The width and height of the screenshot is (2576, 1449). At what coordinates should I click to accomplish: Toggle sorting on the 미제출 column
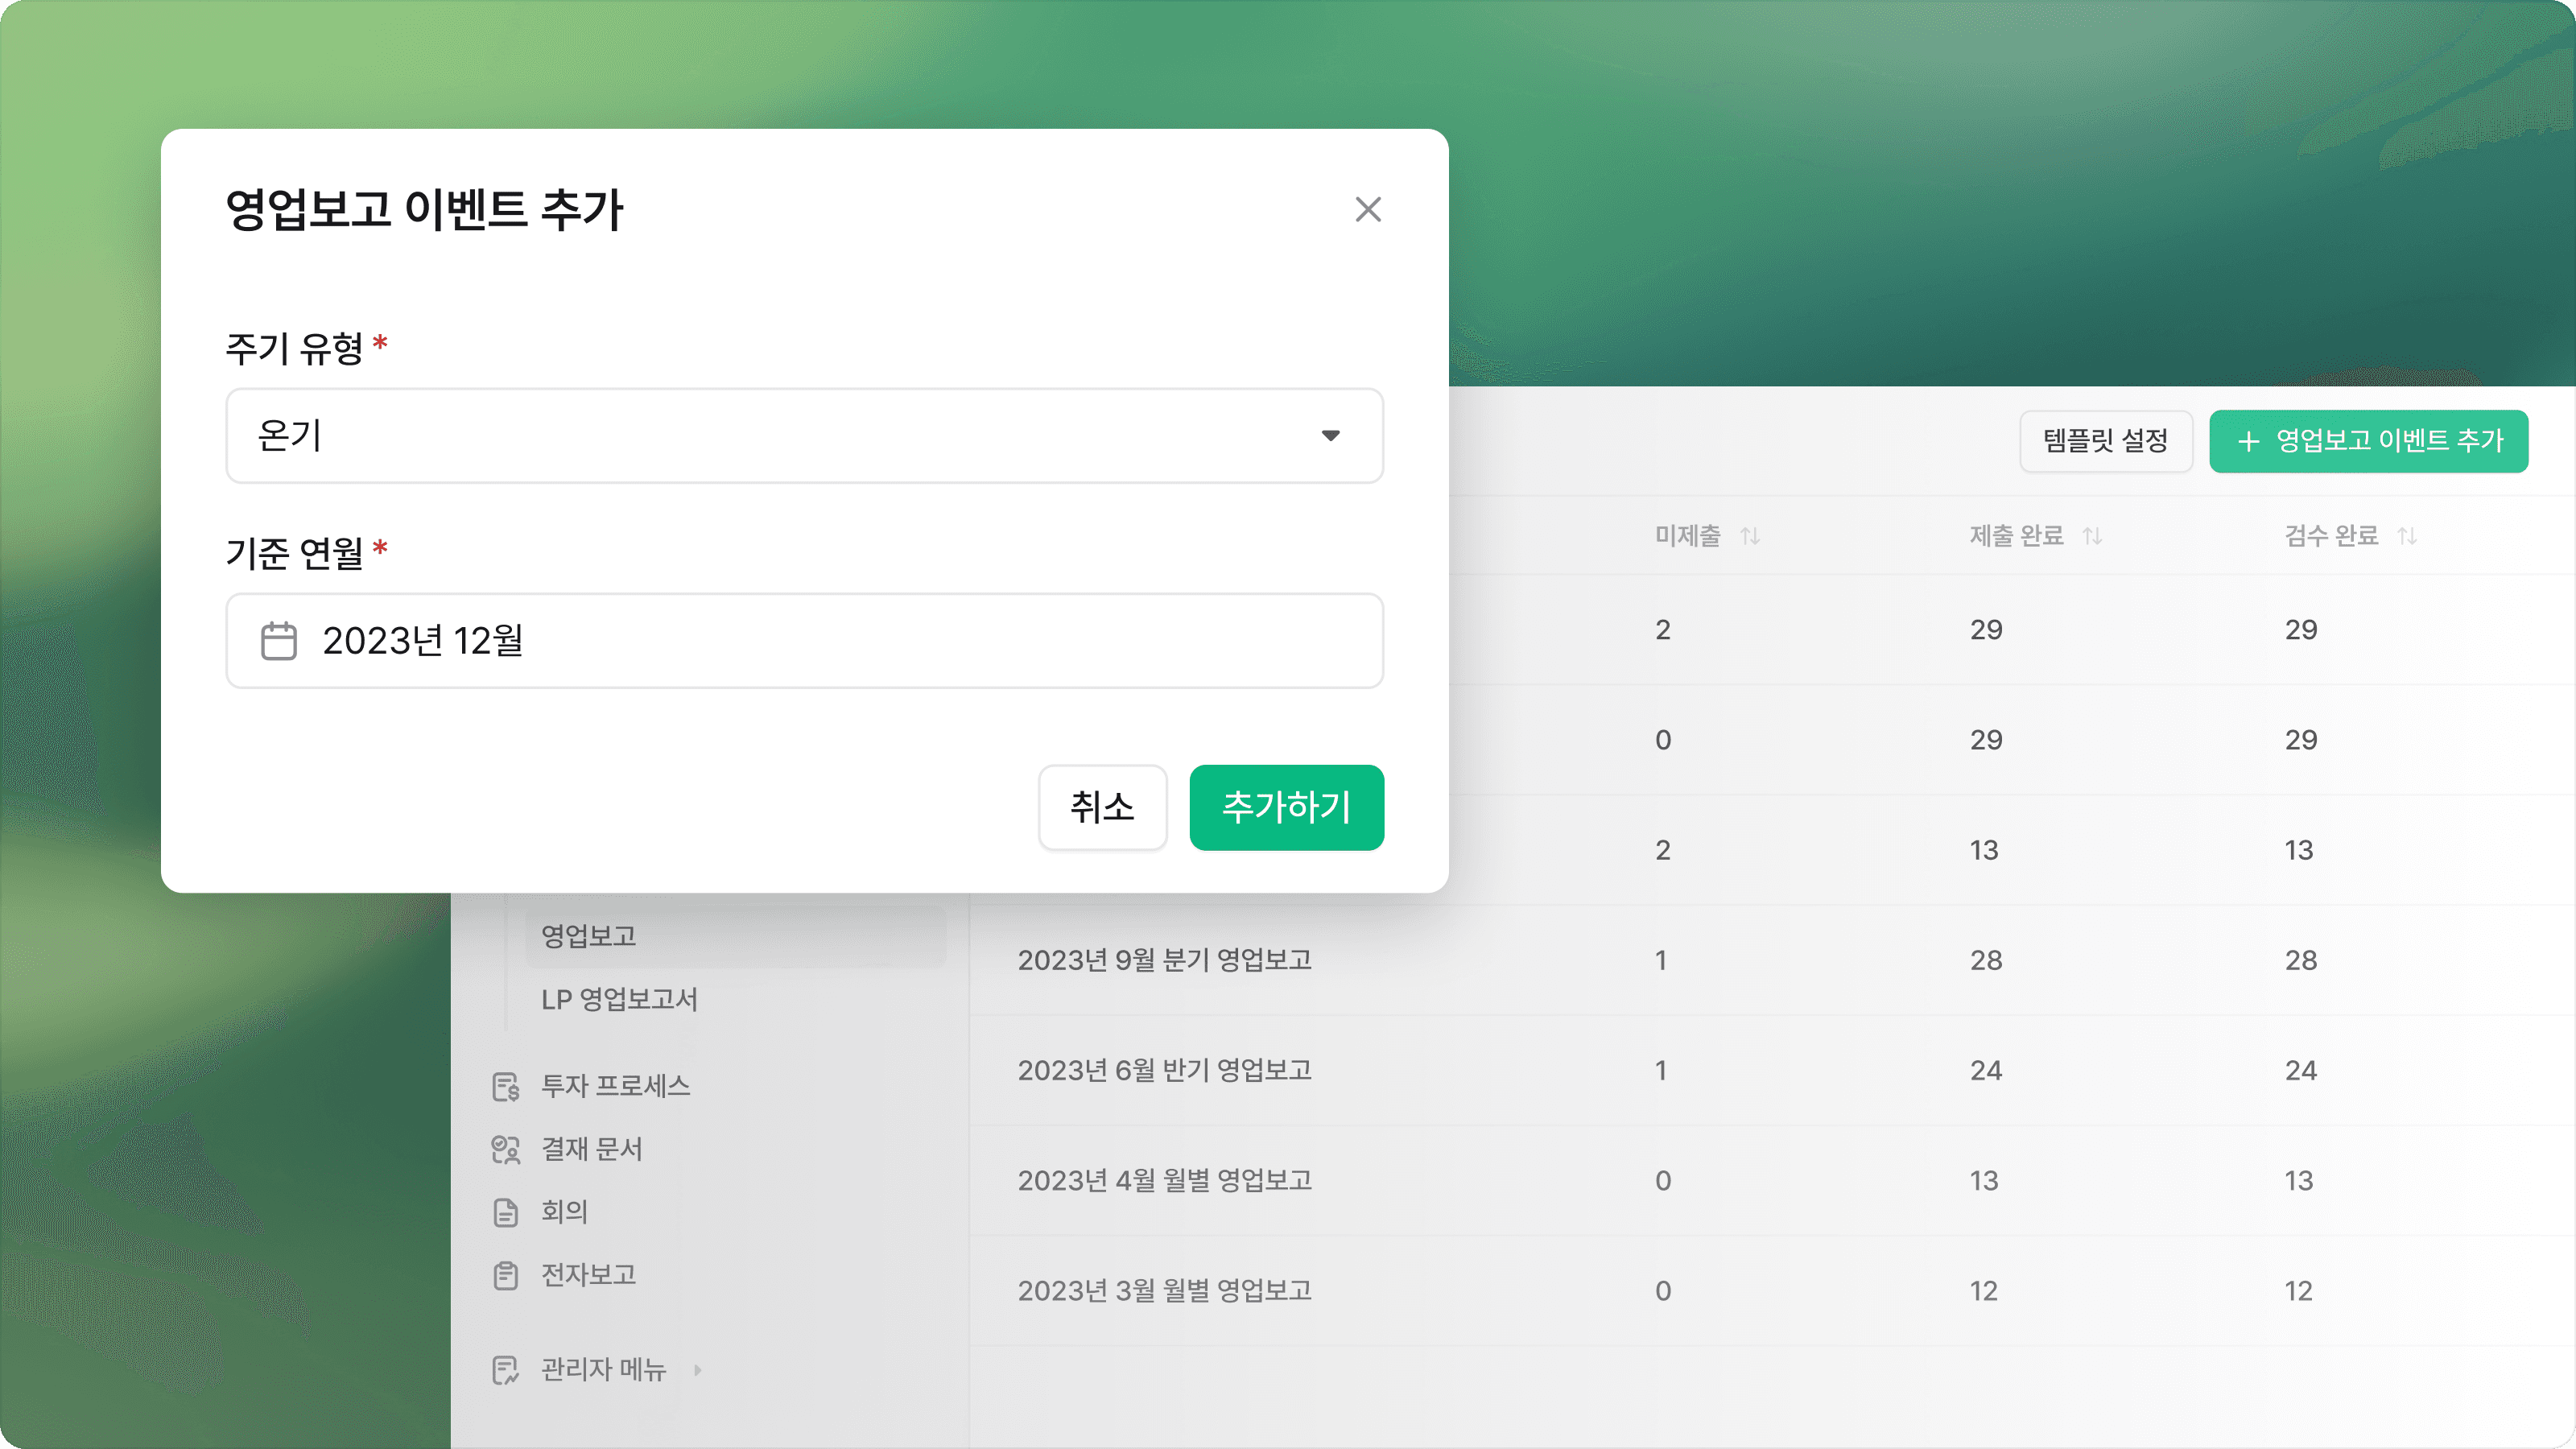[1751, 536]
